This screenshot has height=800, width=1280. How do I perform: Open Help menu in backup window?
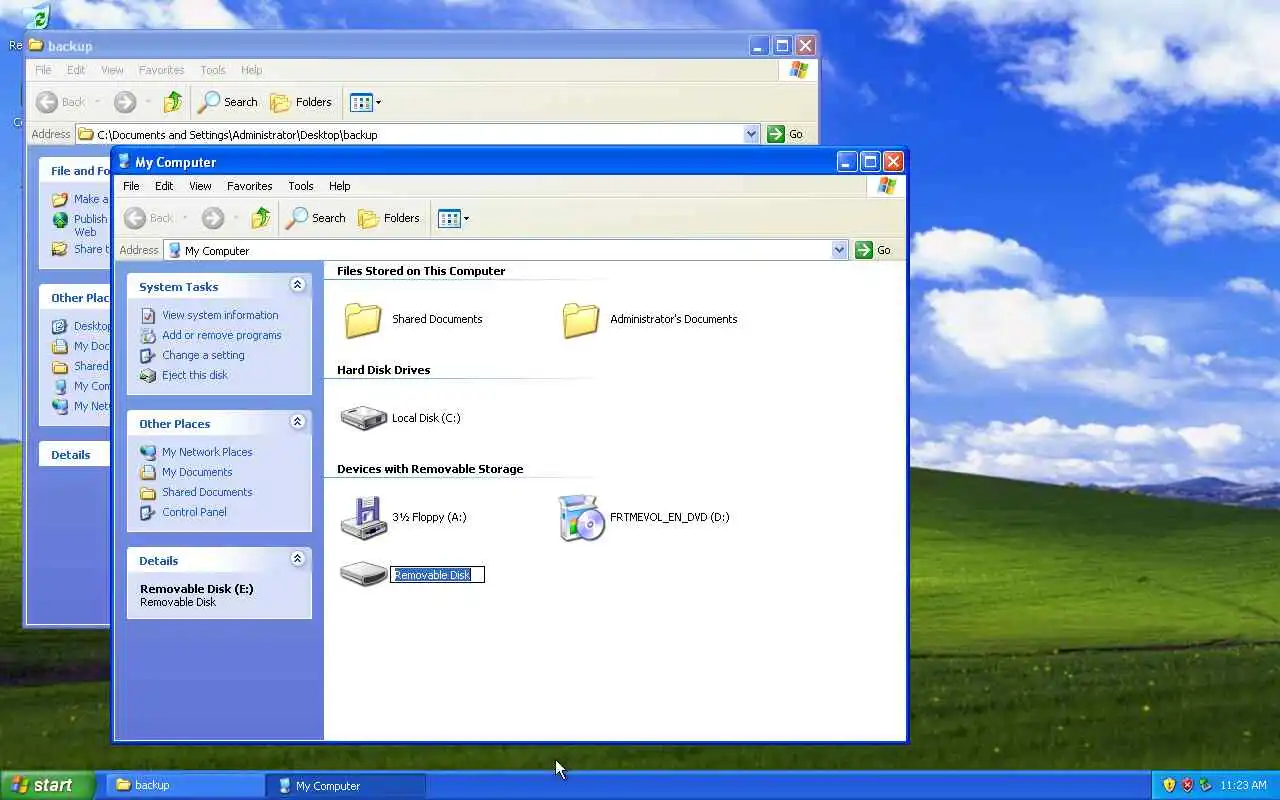(252, 70)
